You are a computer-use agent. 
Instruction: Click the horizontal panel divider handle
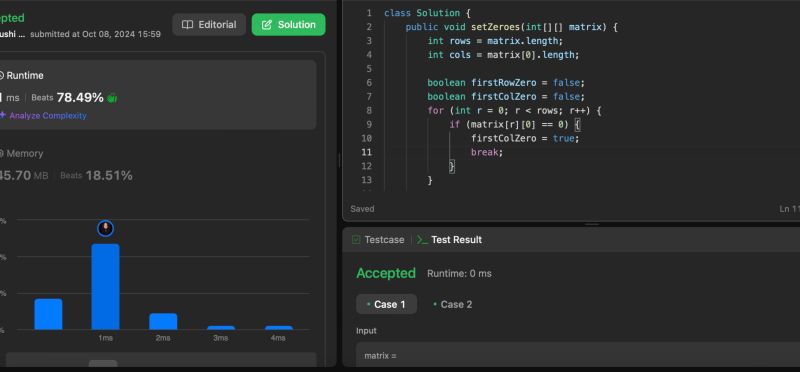pos(591,225)
